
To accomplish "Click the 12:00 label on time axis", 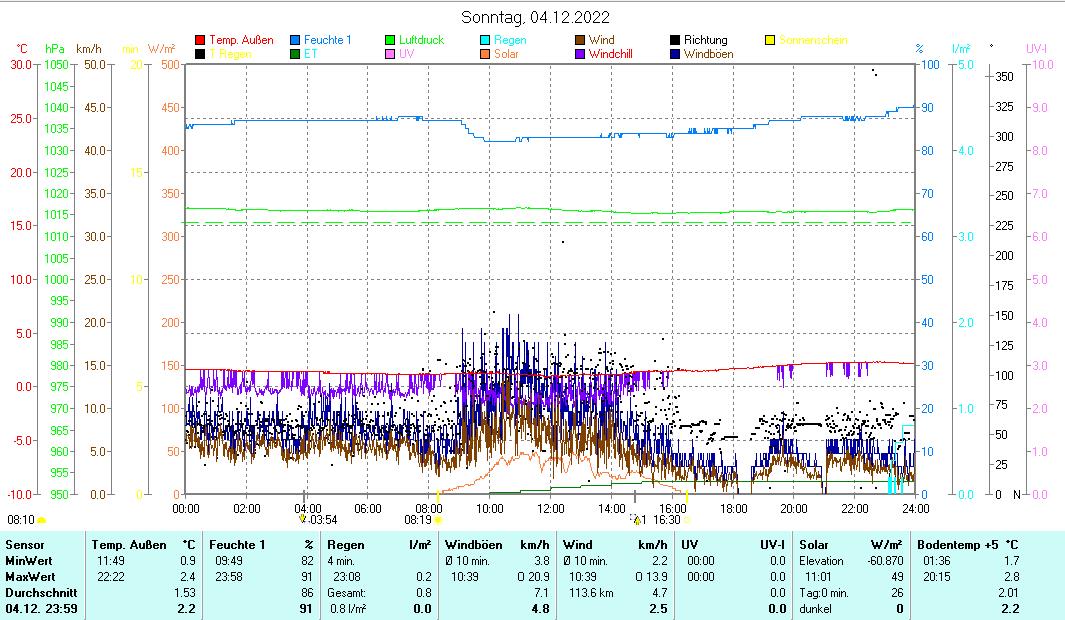I will (550, 508).
